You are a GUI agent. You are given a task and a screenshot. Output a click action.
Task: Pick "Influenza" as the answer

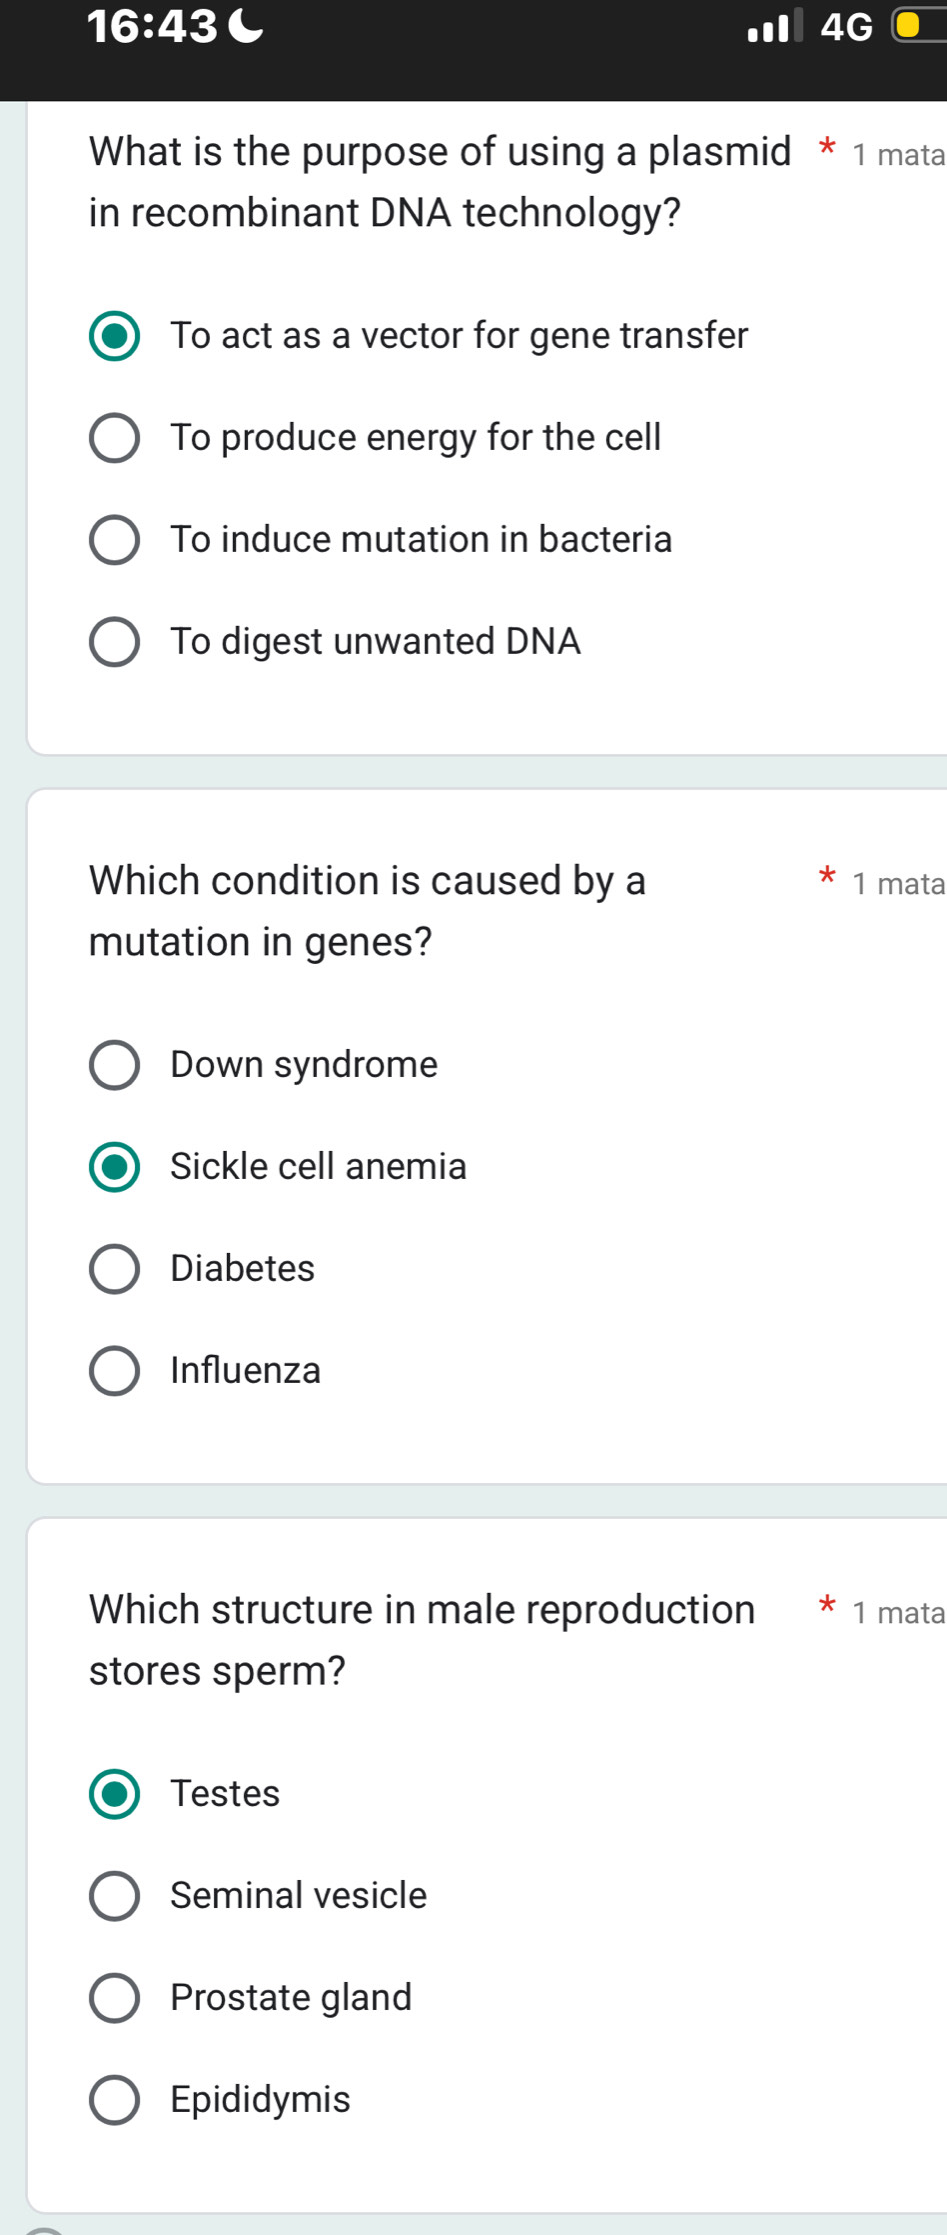[113, 1370]
